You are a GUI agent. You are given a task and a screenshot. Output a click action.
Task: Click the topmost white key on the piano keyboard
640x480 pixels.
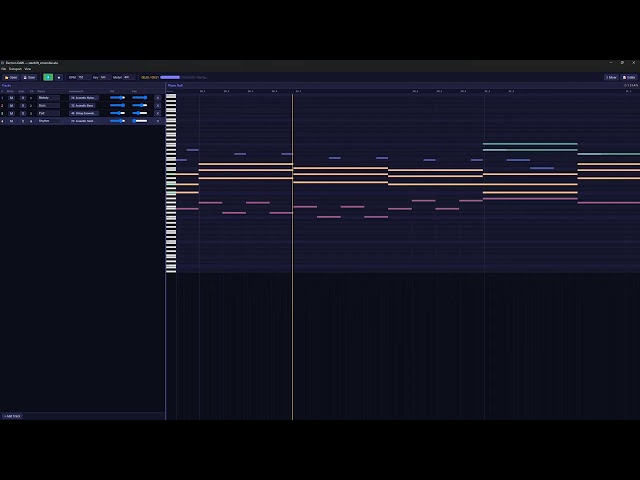171,96
